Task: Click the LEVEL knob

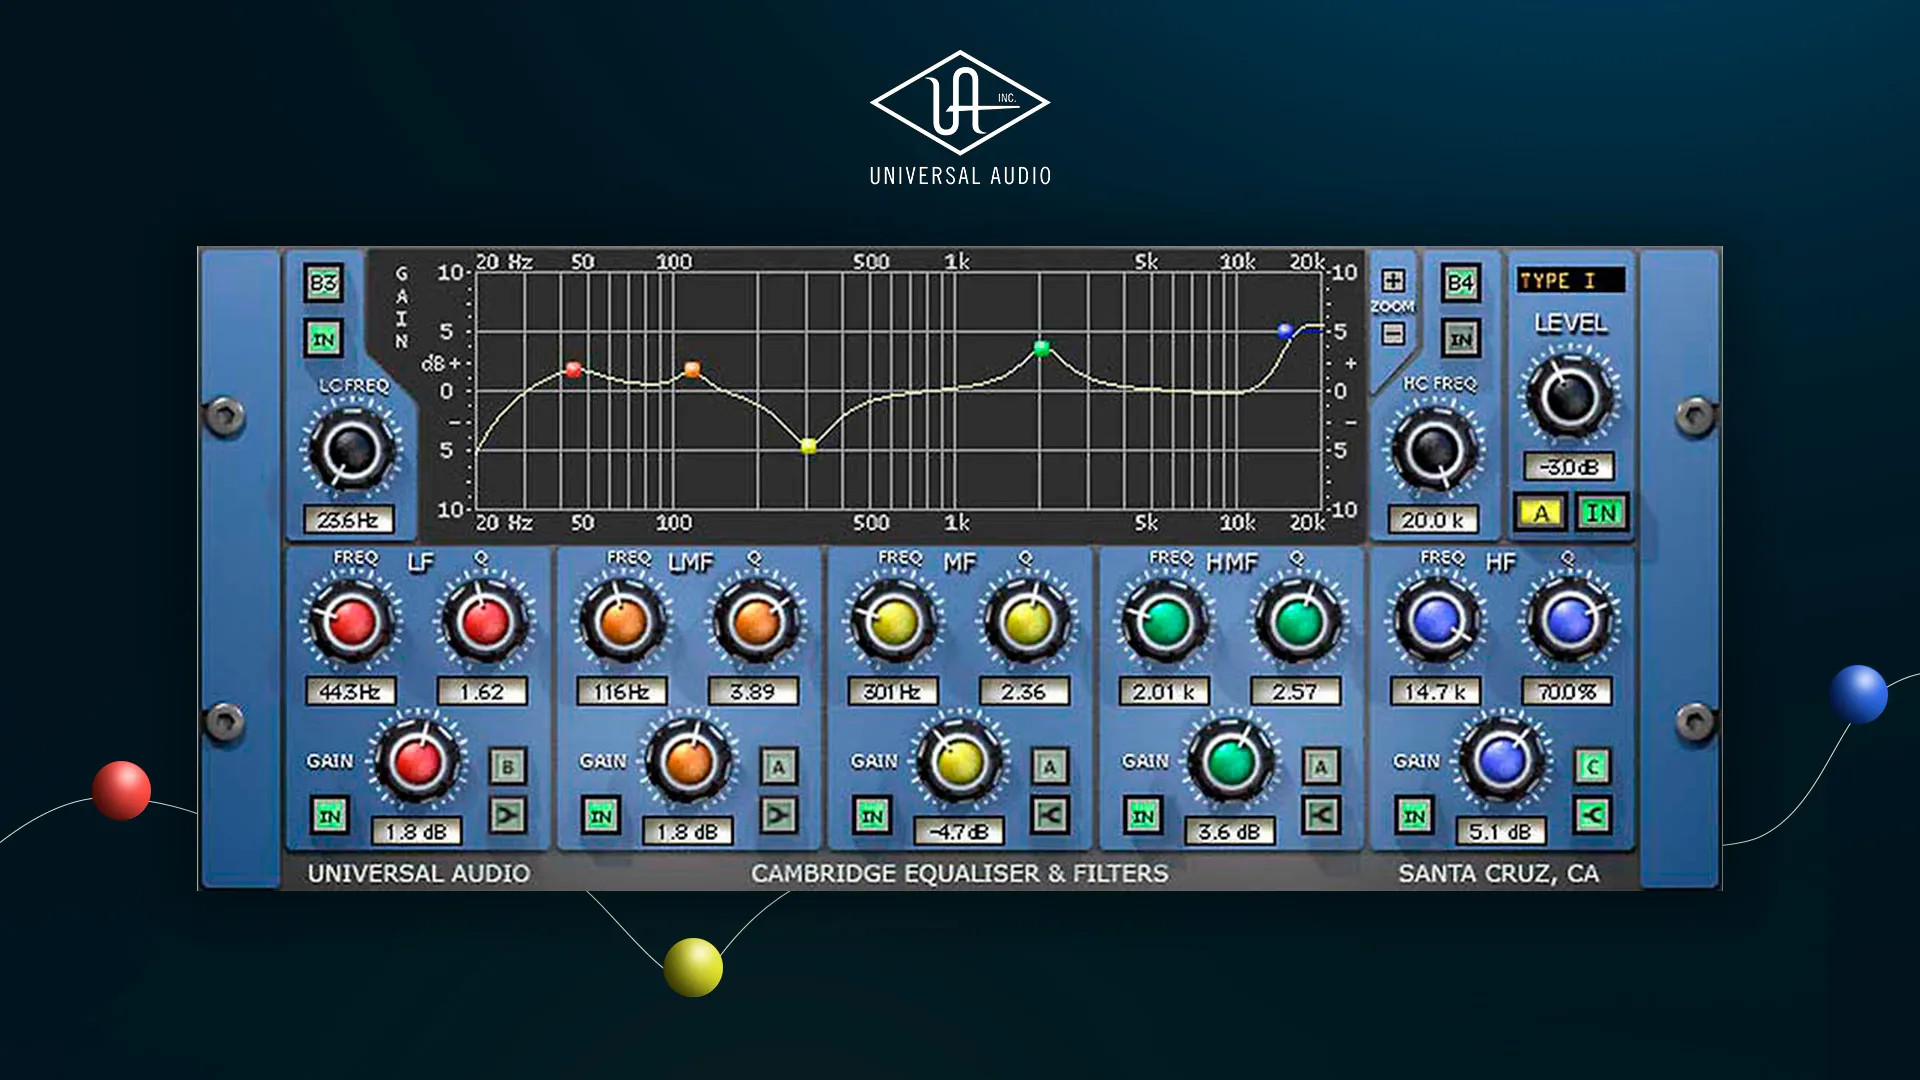Action: pyautogui.click(x=1569, y=396)
